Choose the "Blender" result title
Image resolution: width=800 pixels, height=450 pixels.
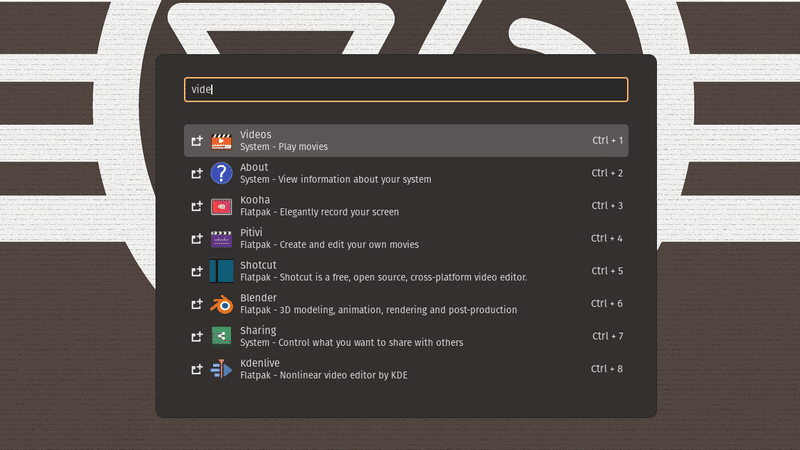pos(258,298)
